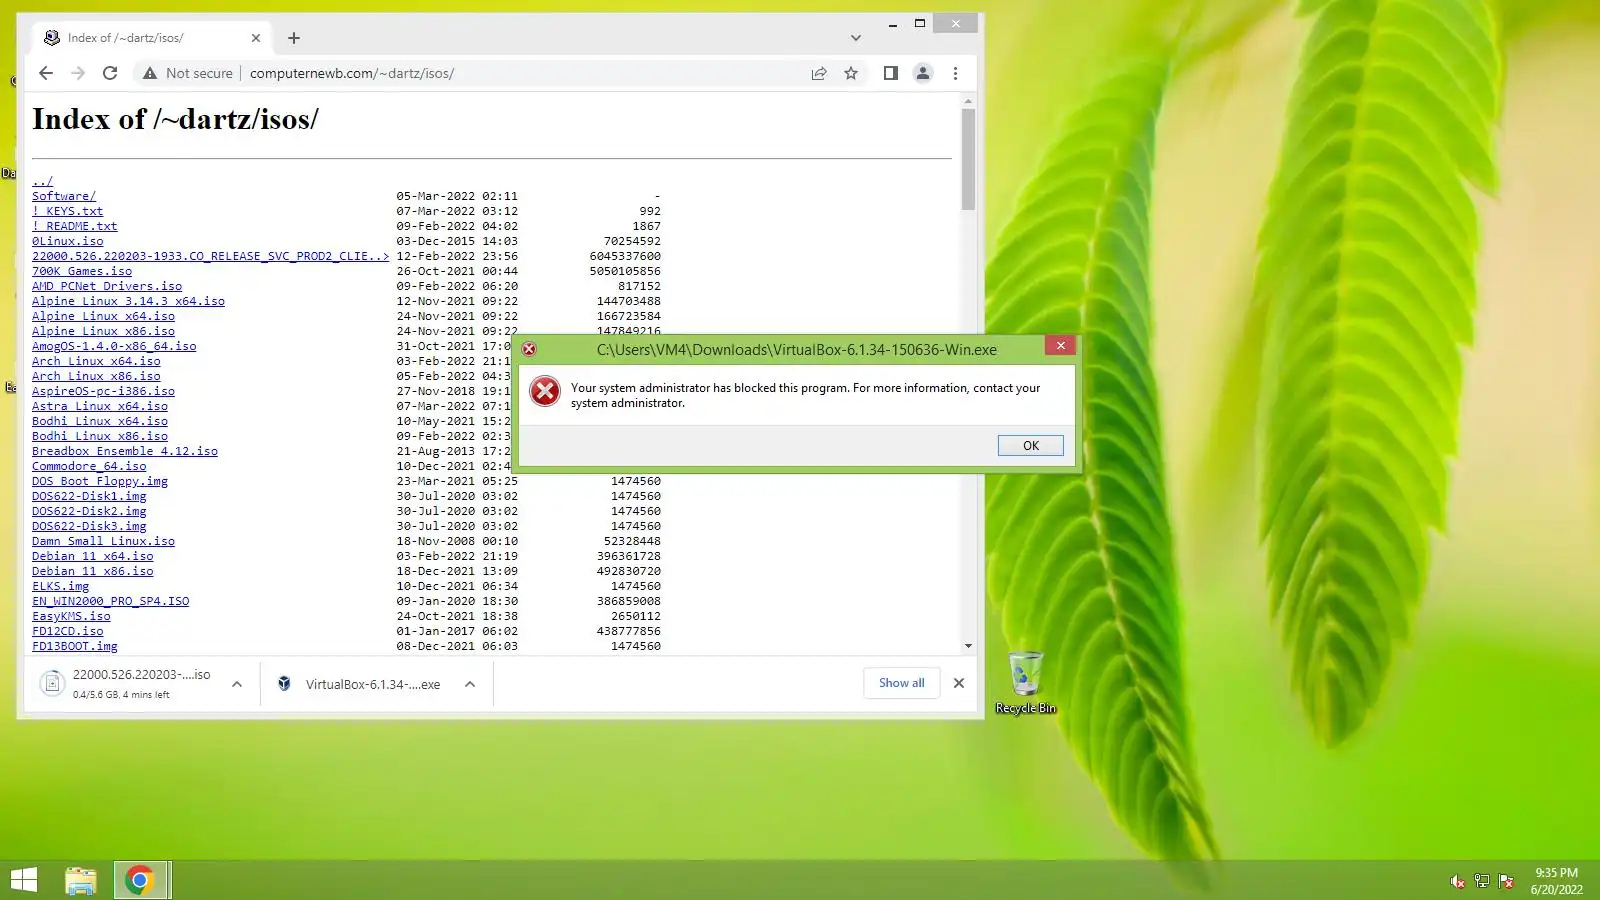The width and height of the screenshot is (1600, 900).
Task: Click the Chrome icon in the taskbar
Action: coord(139,880)
